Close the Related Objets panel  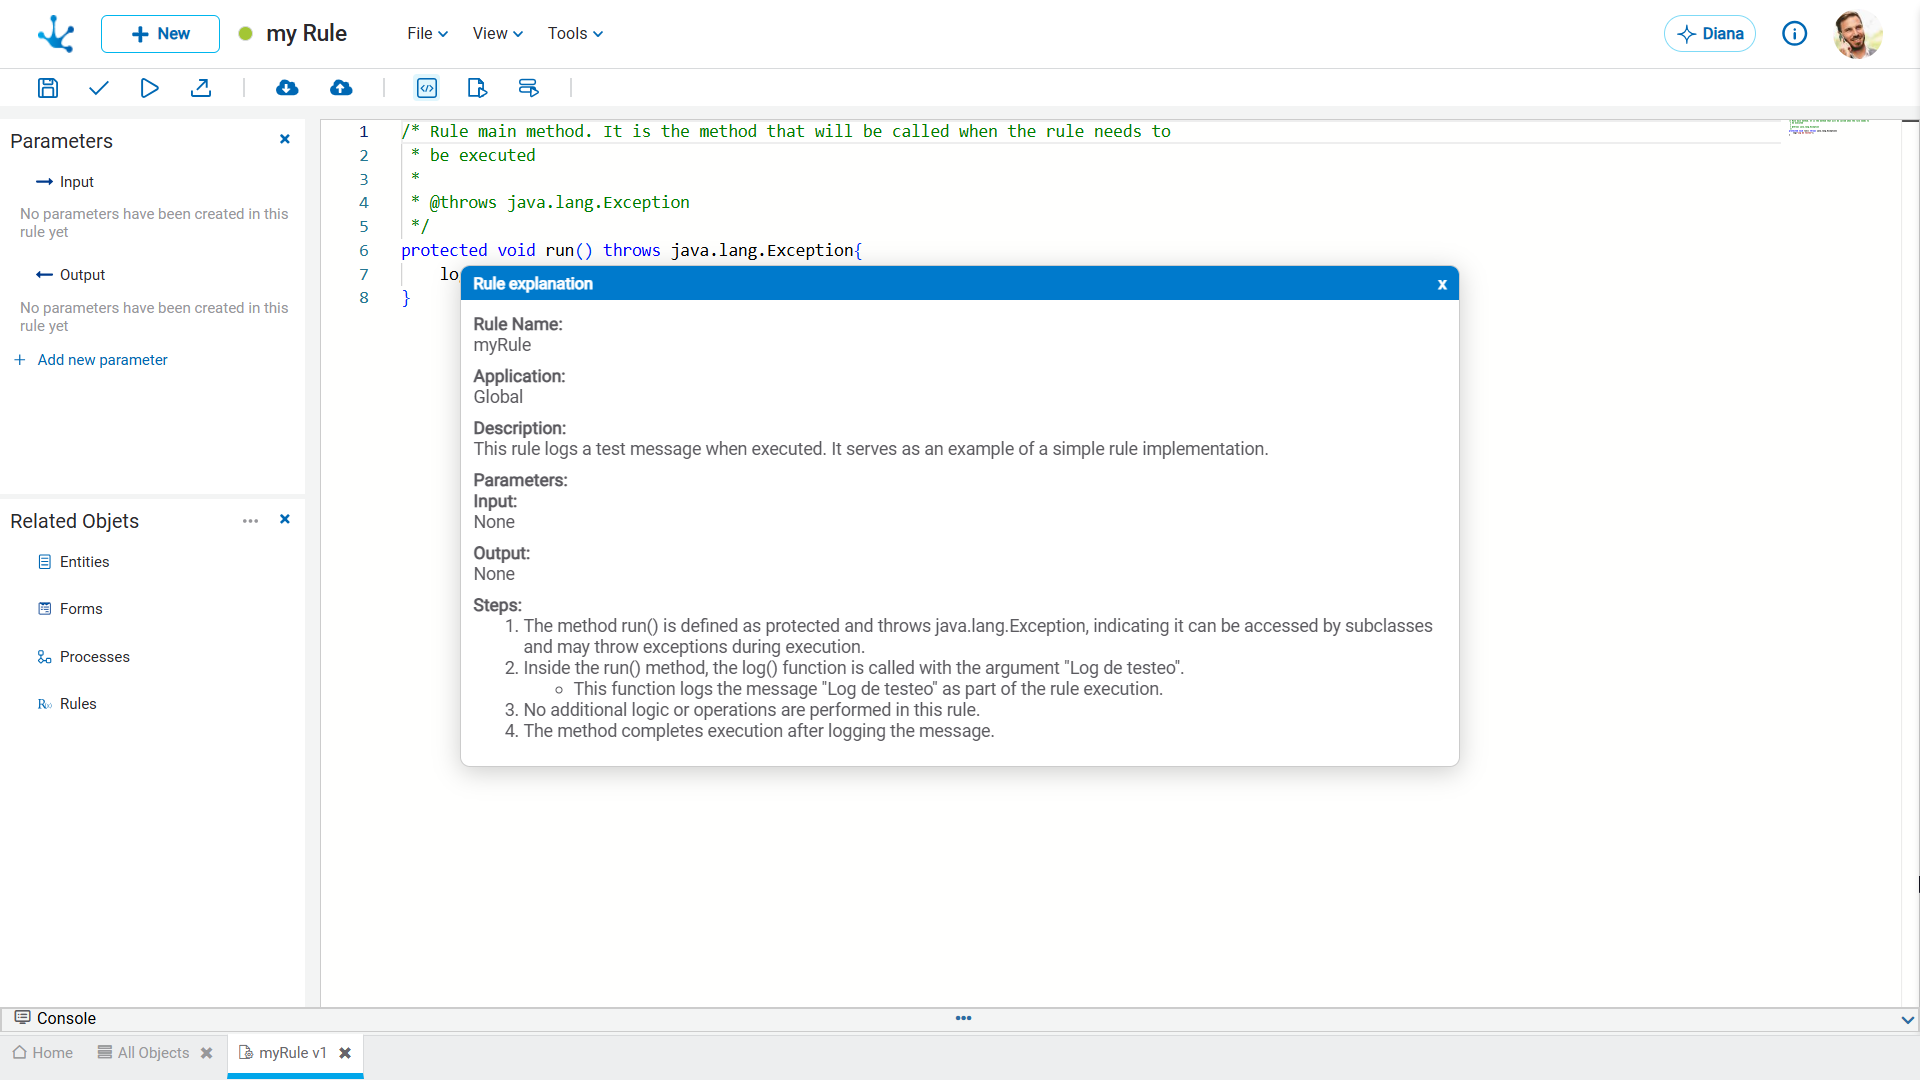click(285, 519)
